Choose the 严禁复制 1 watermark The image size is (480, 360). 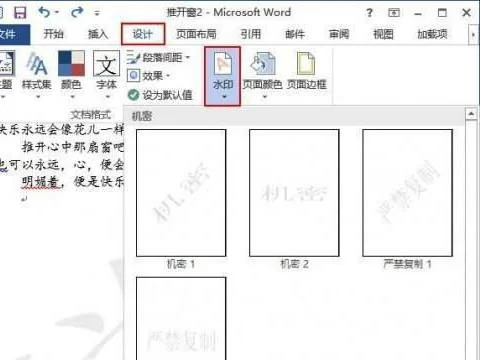click(x=407, y=193)
